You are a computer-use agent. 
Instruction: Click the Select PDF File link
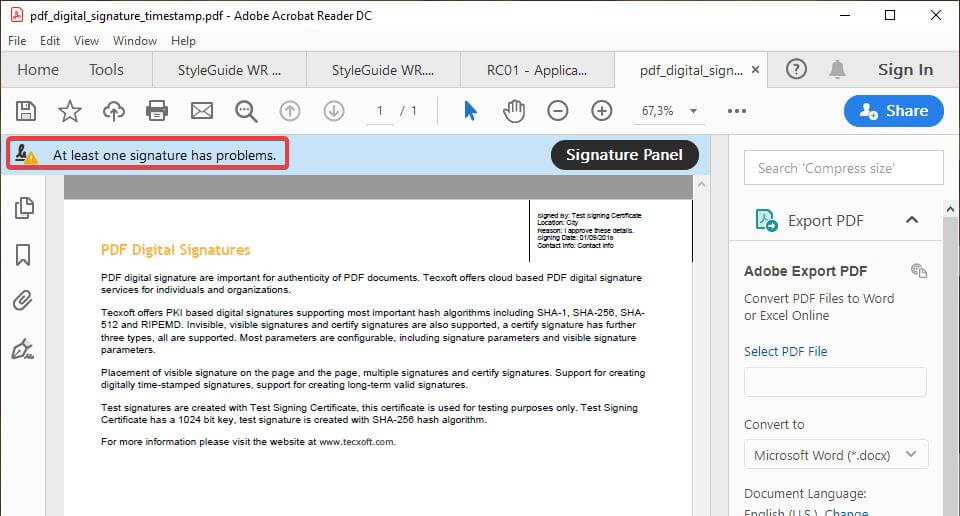pos(786,351)
